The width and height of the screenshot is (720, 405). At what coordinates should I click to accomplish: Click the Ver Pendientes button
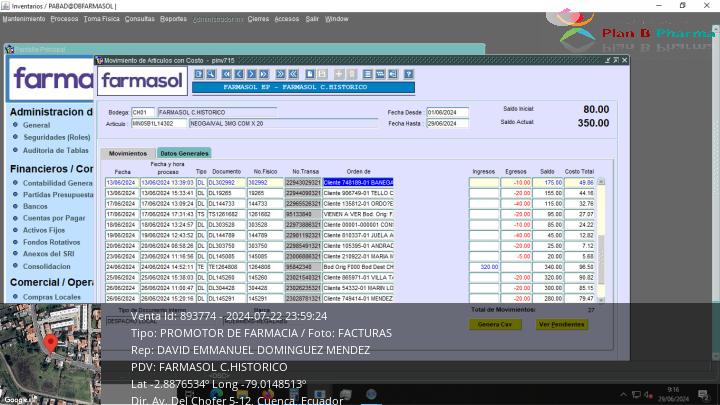(562, 324)
